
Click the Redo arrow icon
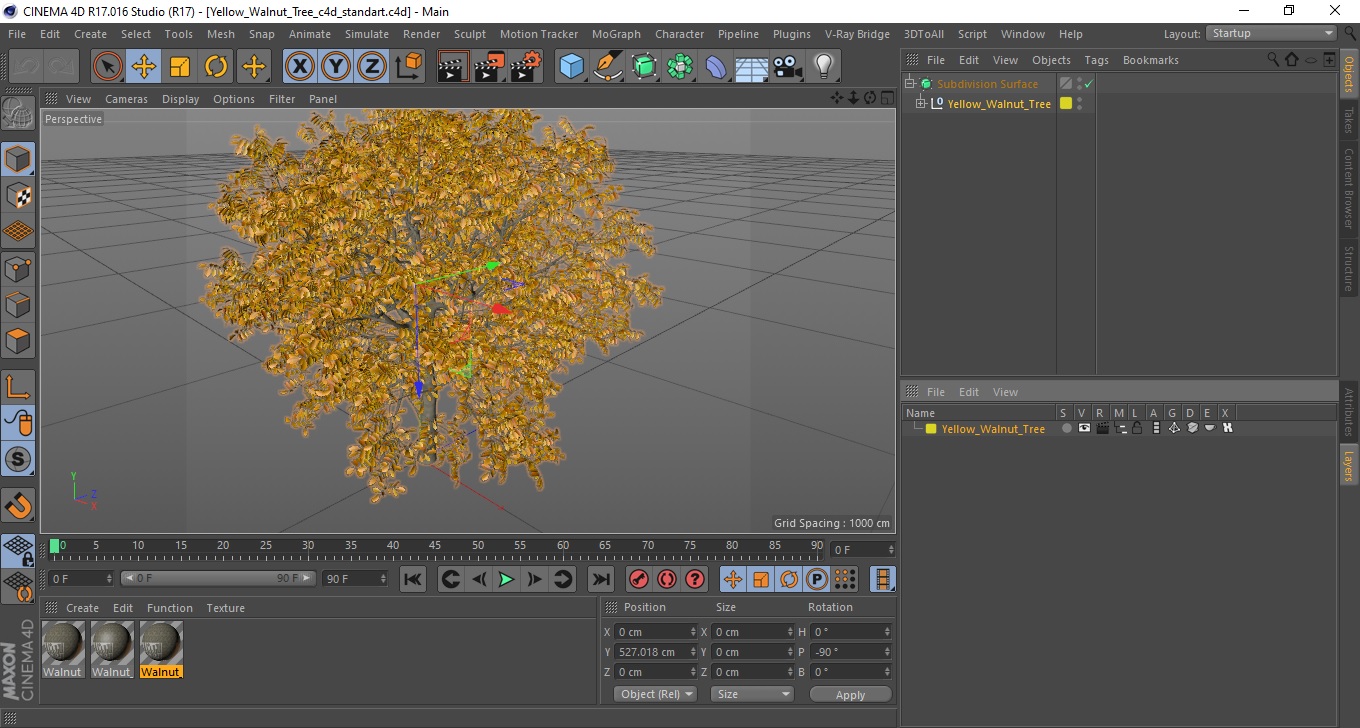tap(61, 67)
